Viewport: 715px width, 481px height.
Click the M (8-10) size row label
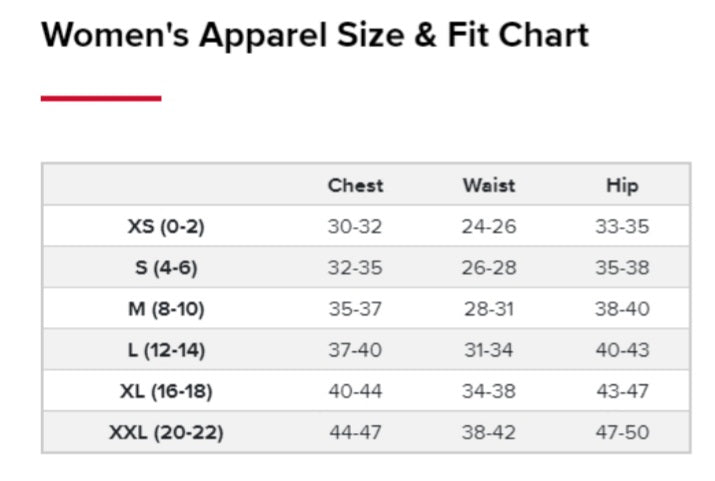[x=166, y=309]
